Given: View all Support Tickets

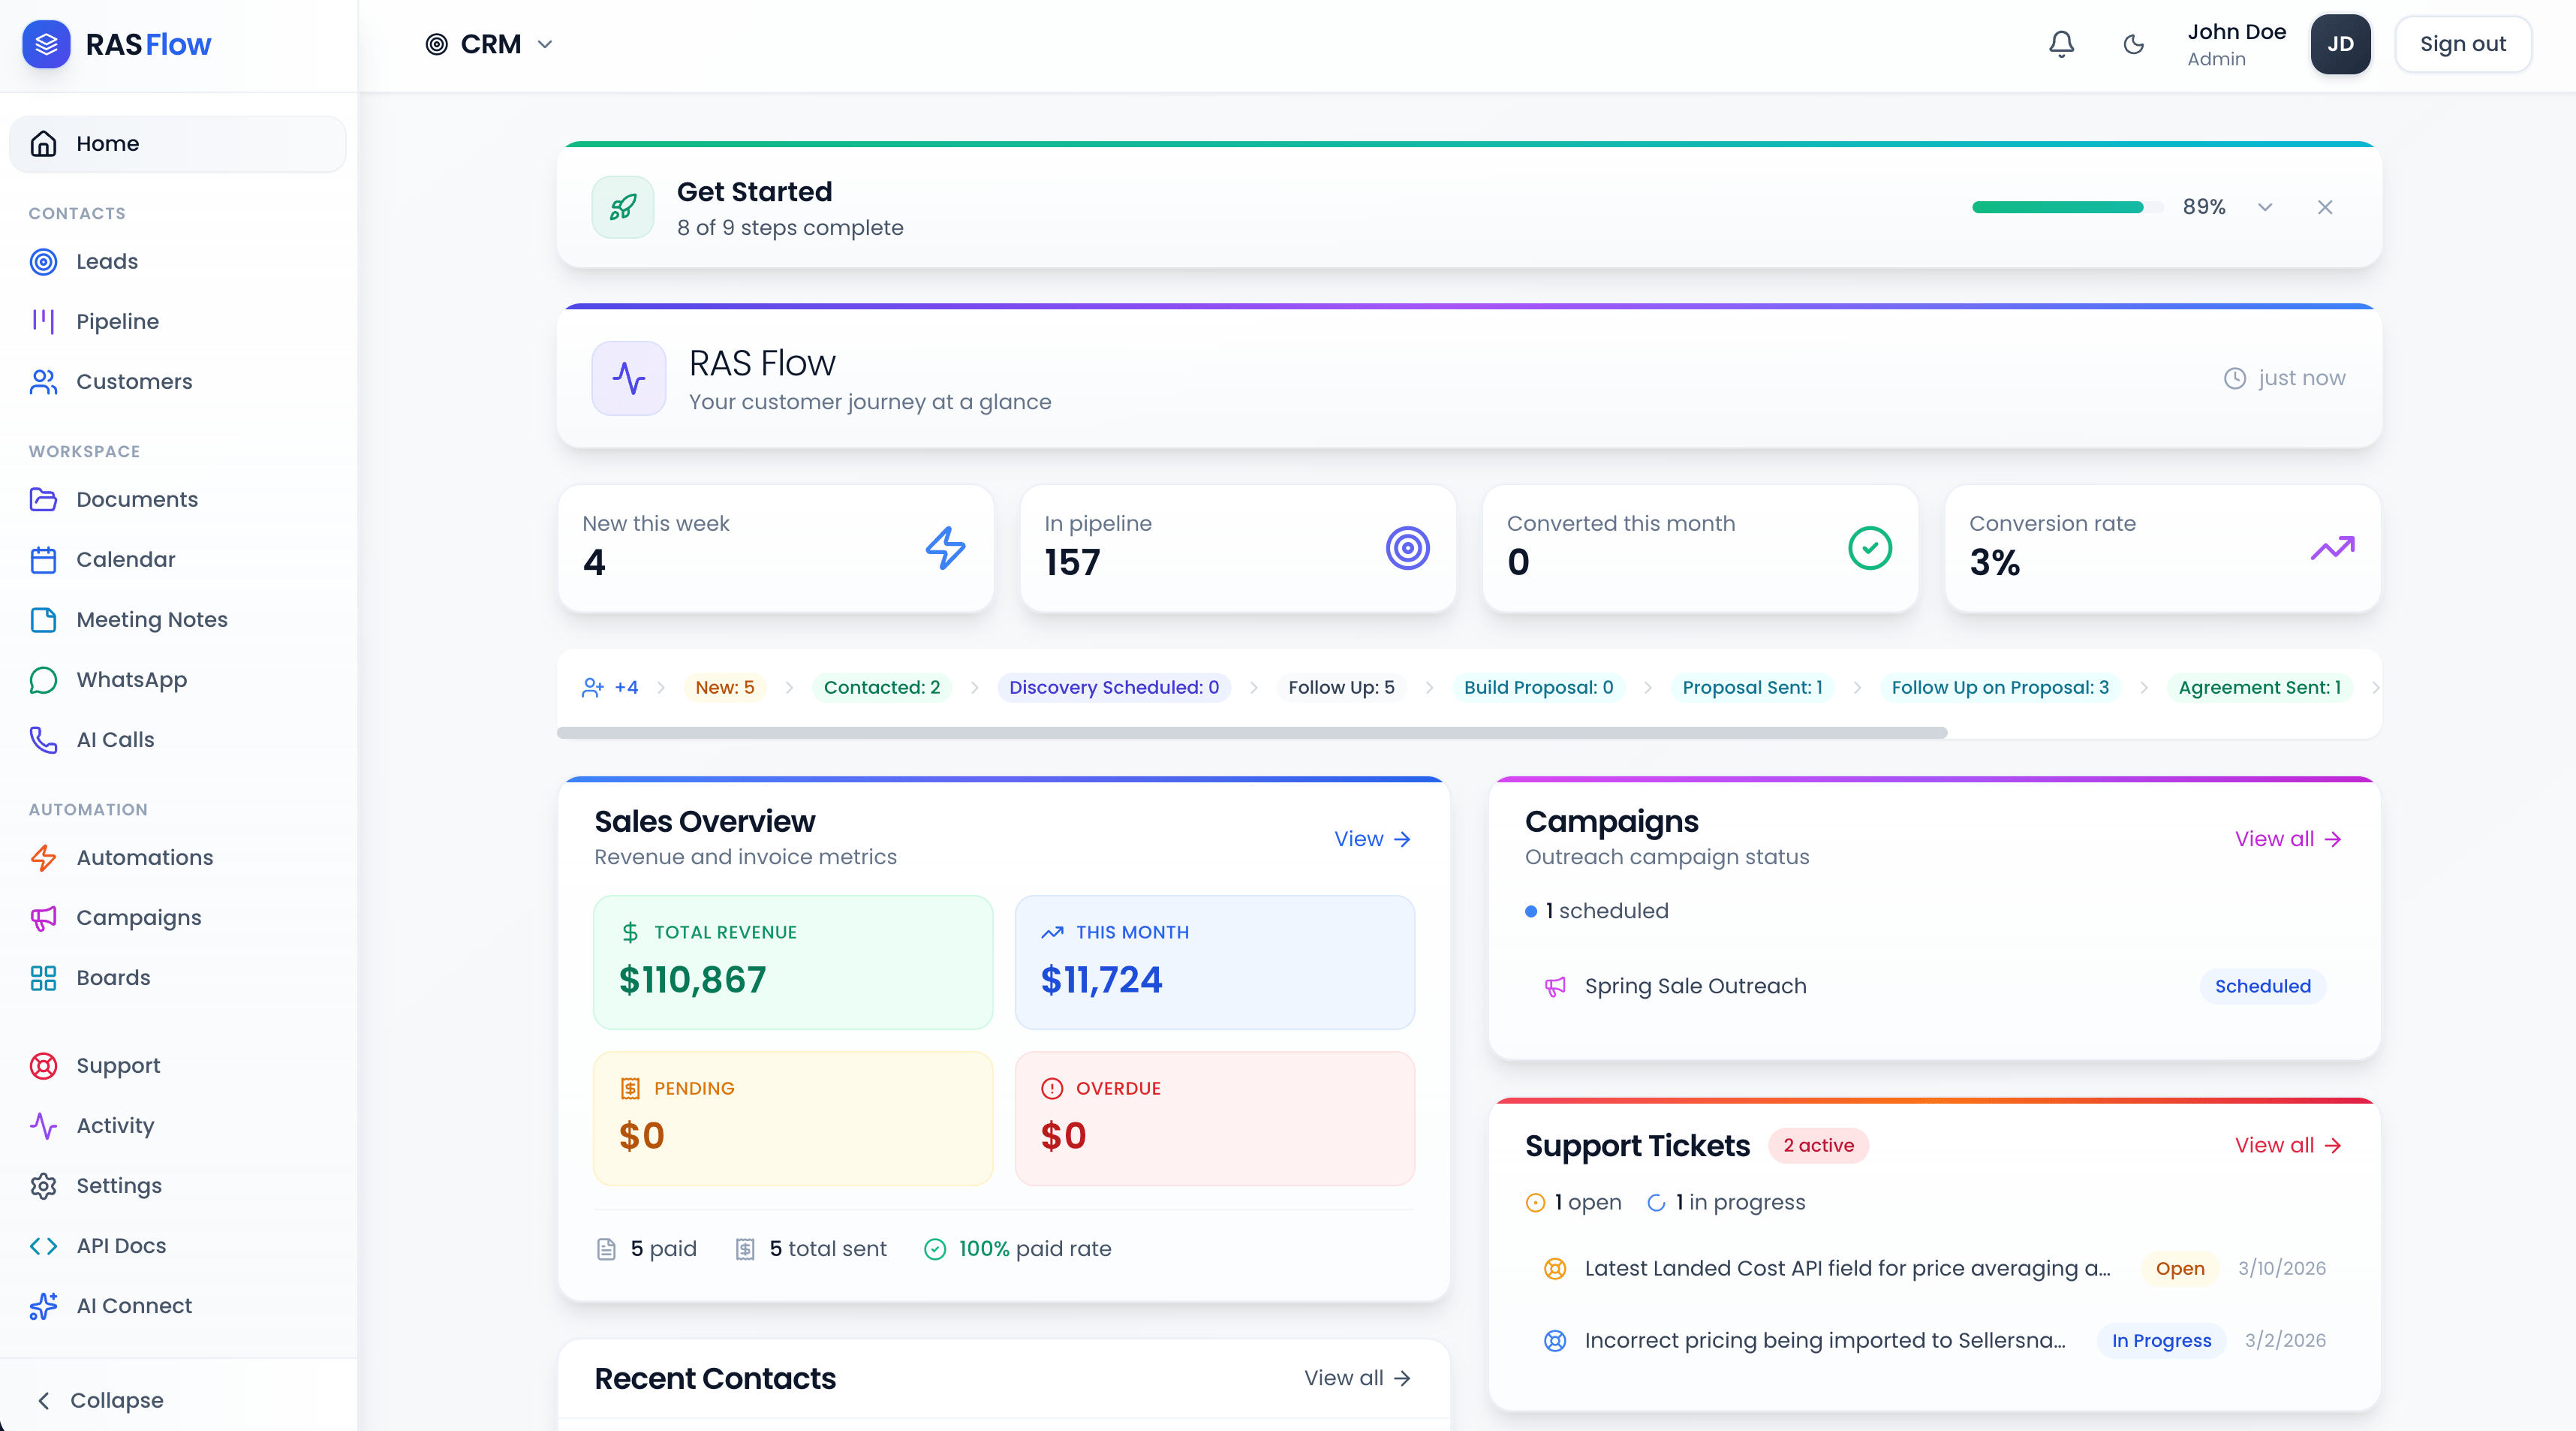Looking at the screenshot, I should pyautogui.click(x=2288, y=1145).
